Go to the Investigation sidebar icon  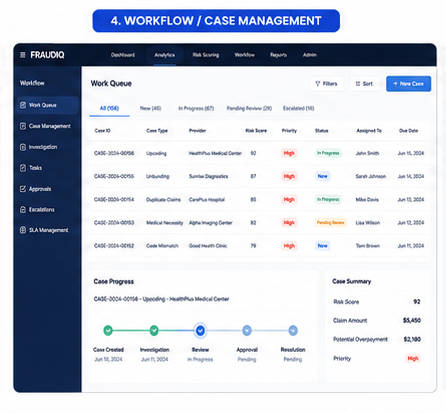point(23,147)
